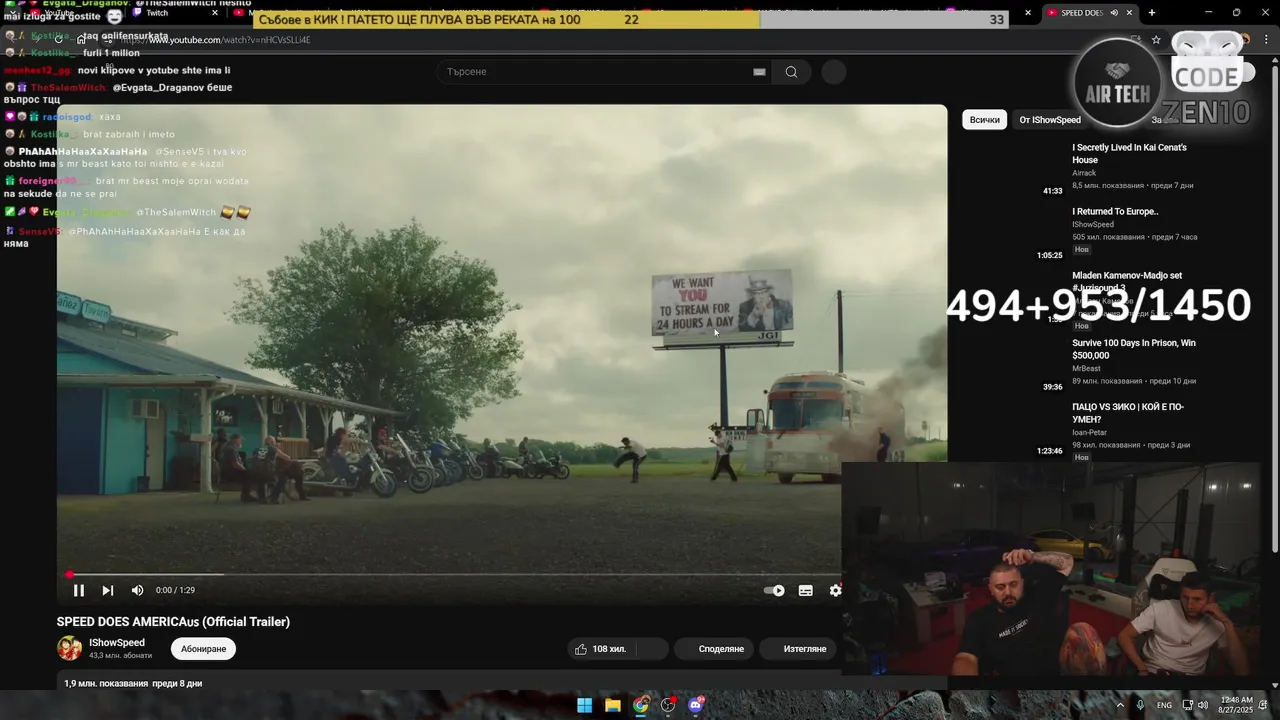1280x720 pixels.
Task: Skip to the next video
Action: point(108,590)
